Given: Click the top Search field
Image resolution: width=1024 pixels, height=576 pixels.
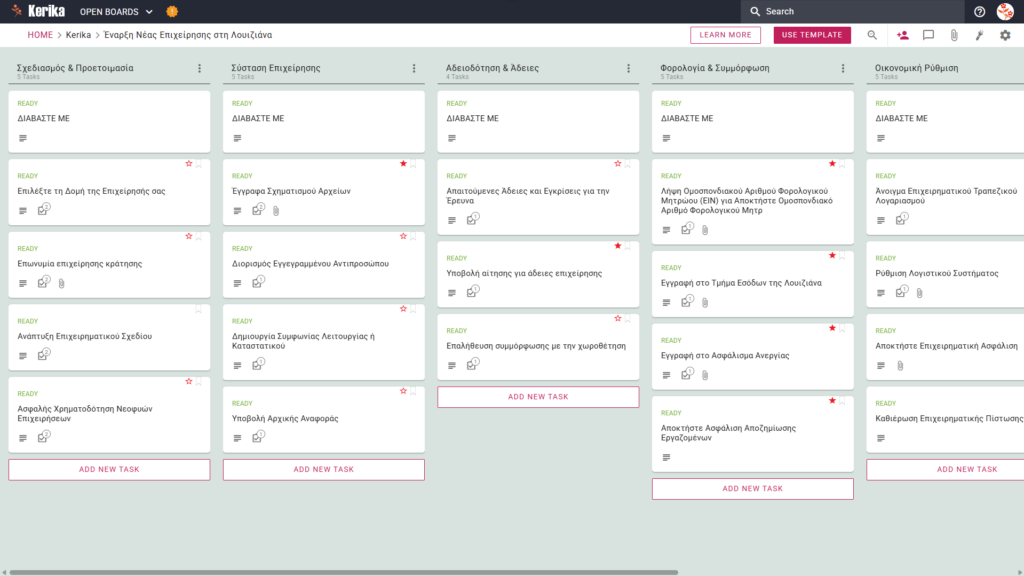Looking at the screenshot, I should tap(852, 11).
